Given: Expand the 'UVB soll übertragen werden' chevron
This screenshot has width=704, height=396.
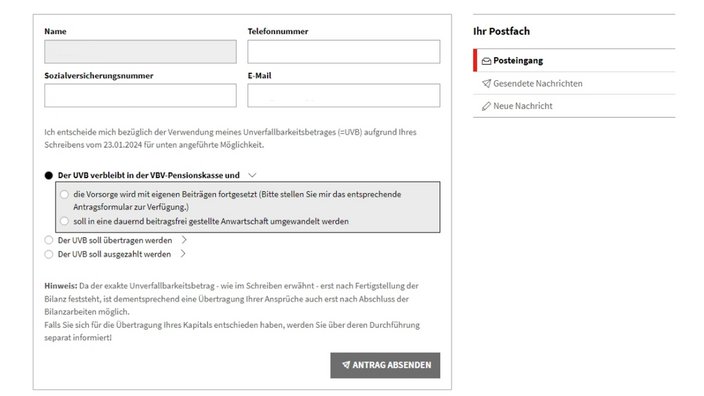Looking at the screenshot, I should [184, 240].
